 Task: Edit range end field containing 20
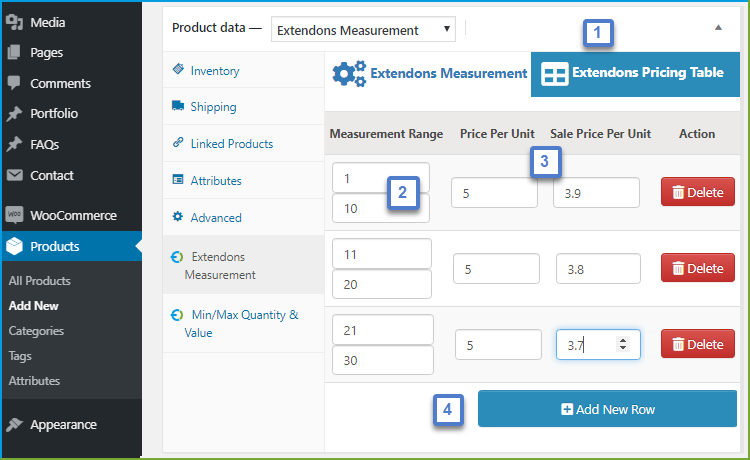[382, 284]
